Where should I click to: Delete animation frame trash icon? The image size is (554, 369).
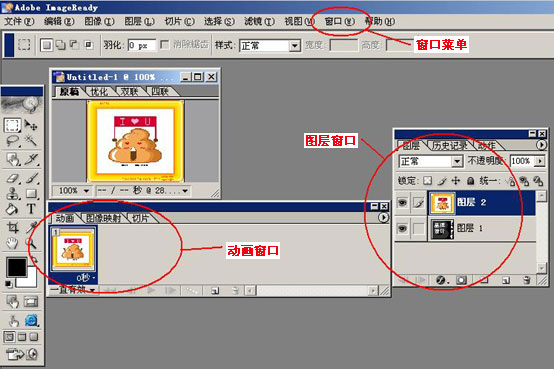tap(235, 291)
